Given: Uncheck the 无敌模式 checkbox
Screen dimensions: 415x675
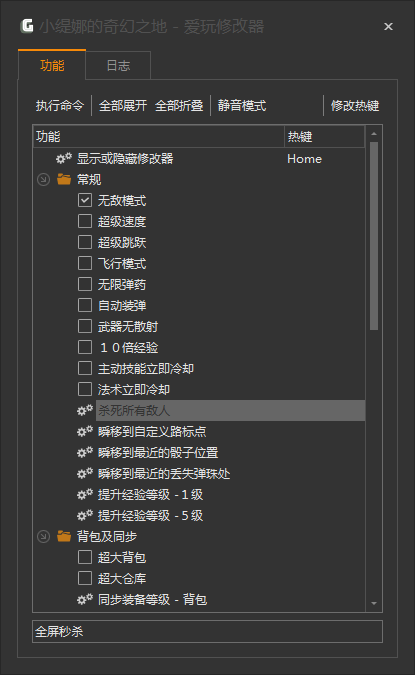Looking at the screenshot, I should [x=85, y=200].
